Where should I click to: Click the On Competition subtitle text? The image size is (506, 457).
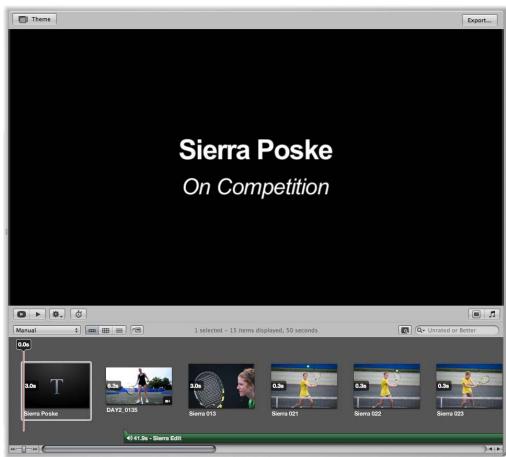click(256, 187)
